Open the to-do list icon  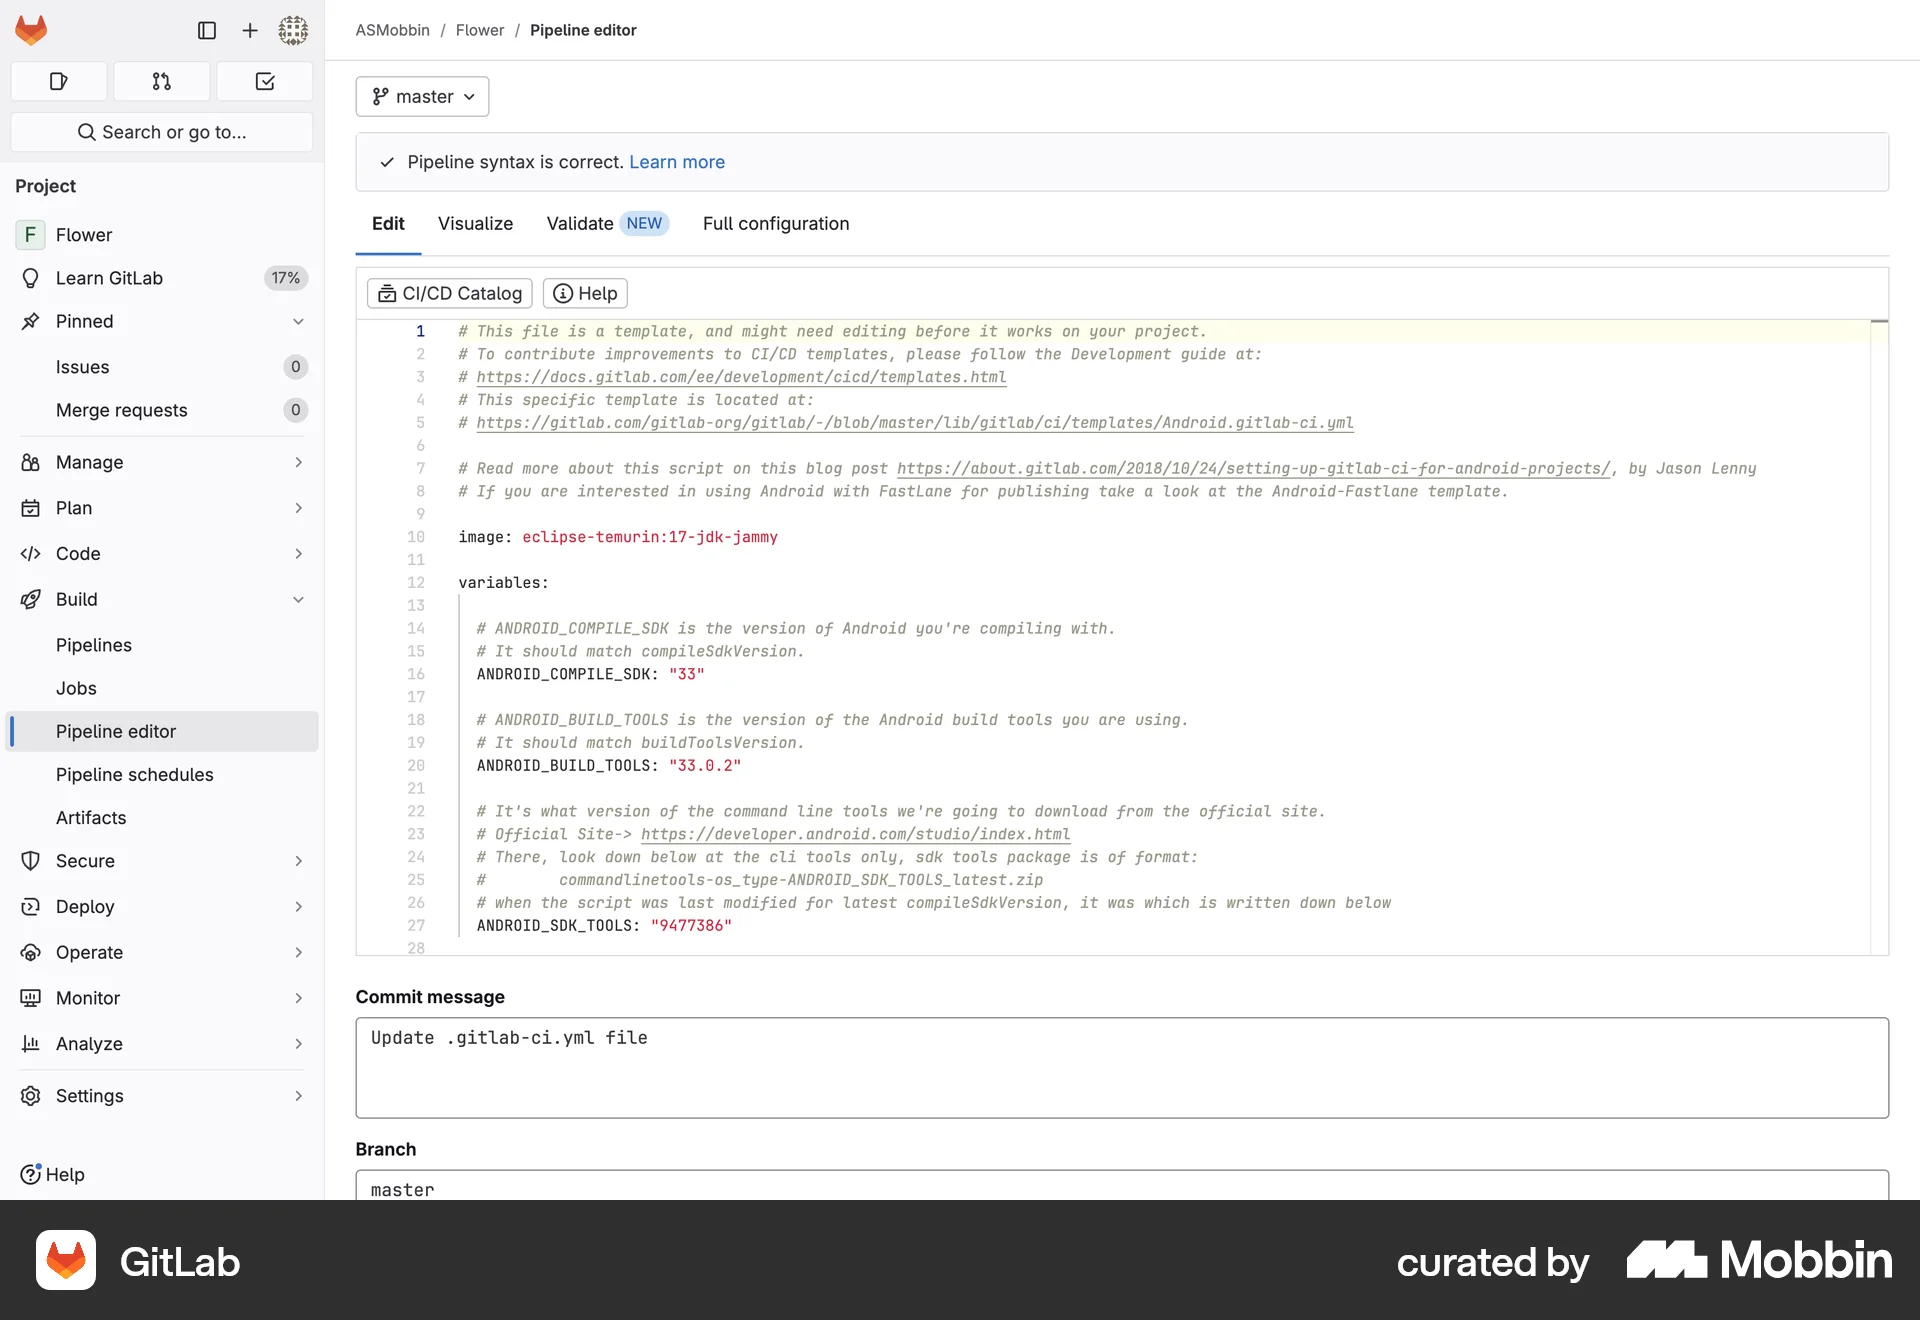pyautogui.click(x=264, y=81)
